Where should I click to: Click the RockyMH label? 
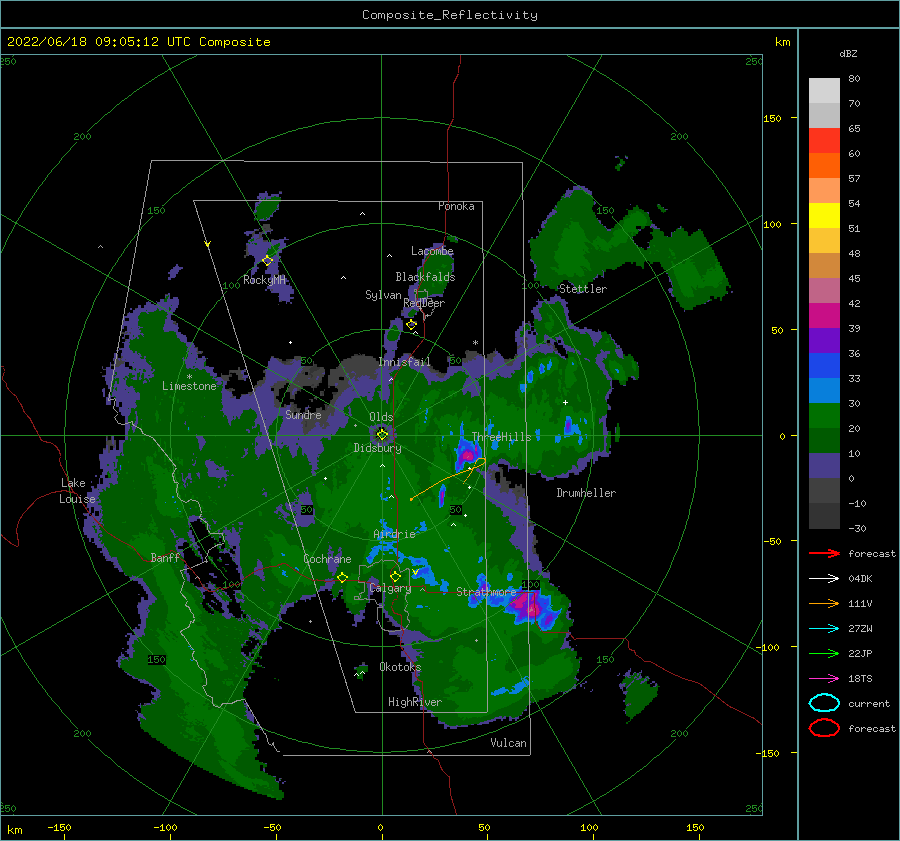(x=265, y=280)
